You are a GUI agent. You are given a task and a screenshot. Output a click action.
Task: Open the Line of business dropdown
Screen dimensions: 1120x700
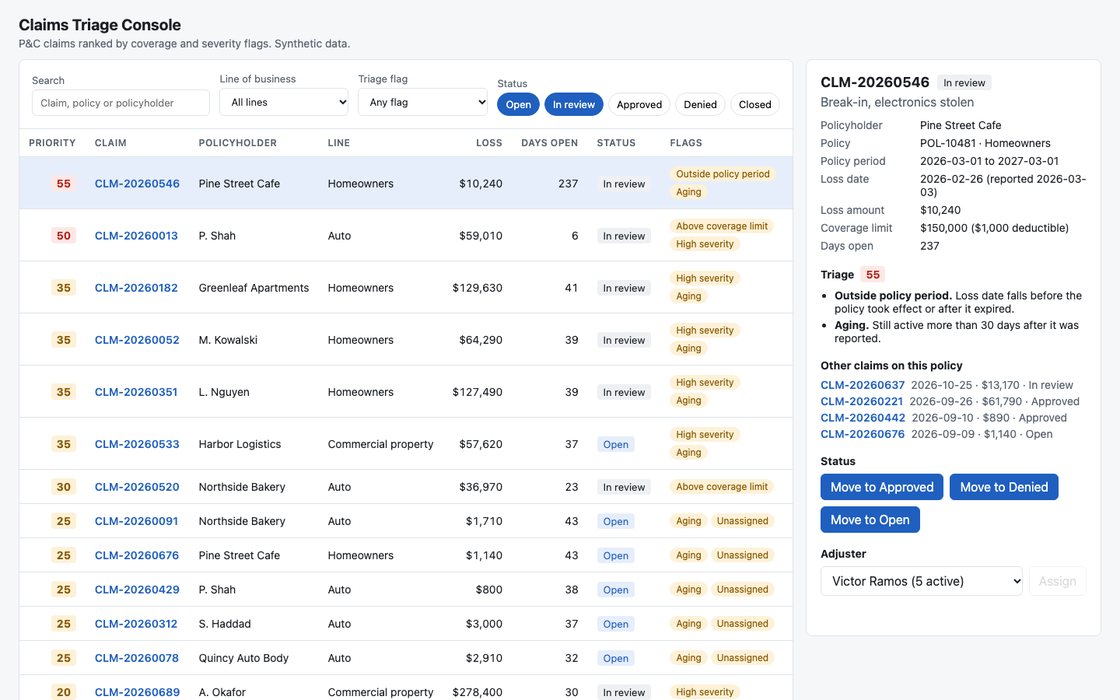(284, 102)
